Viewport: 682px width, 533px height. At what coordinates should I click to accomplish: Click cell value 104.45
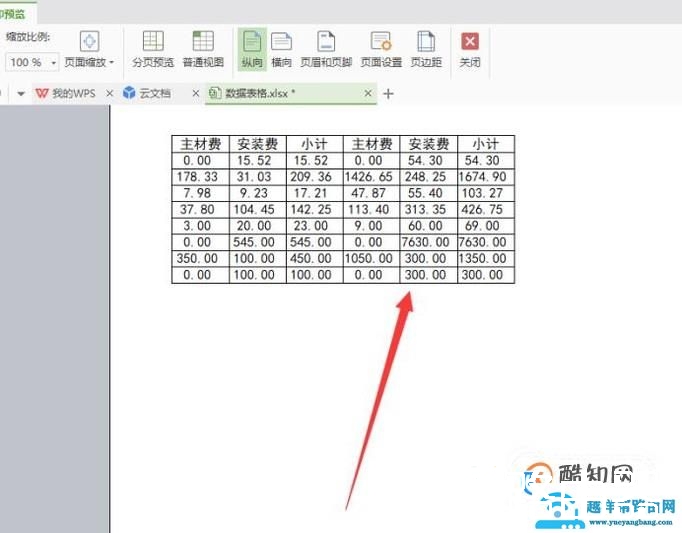[254, 210]
